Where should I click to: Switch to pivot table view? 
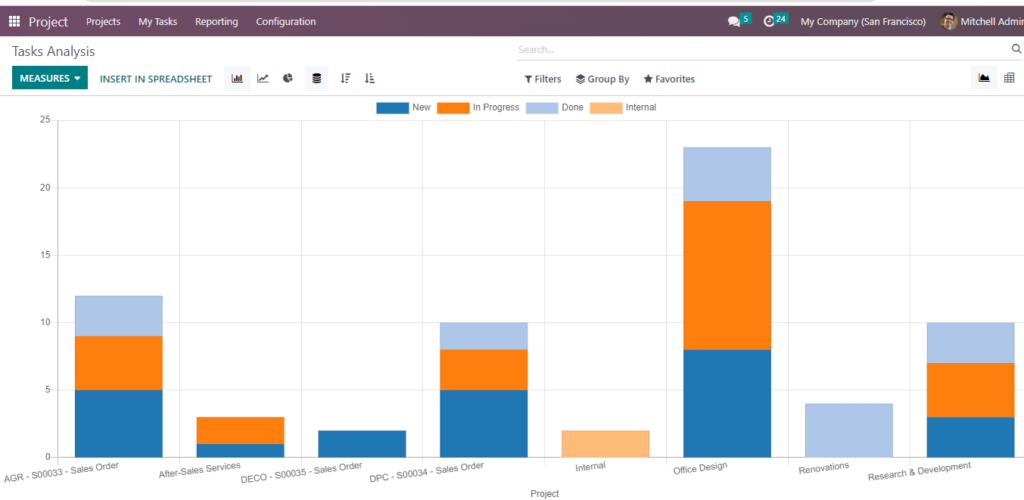click(1008, 78)
